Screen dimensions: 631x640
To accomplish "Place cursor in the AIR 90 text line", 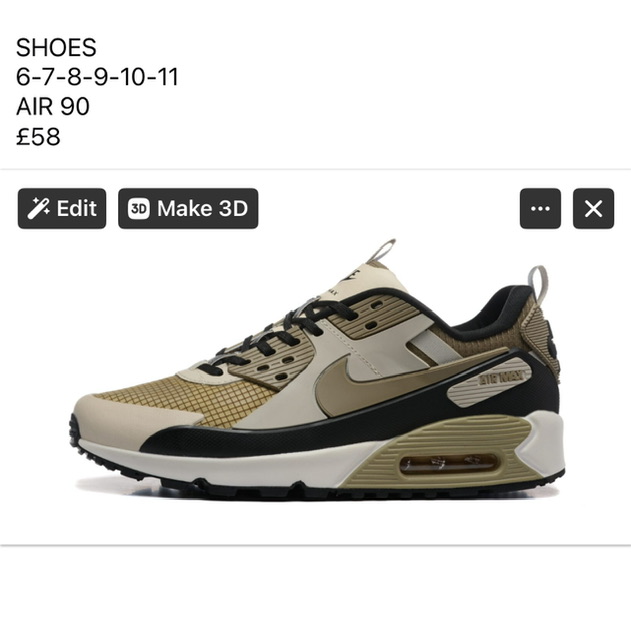I will click(53, 107).
